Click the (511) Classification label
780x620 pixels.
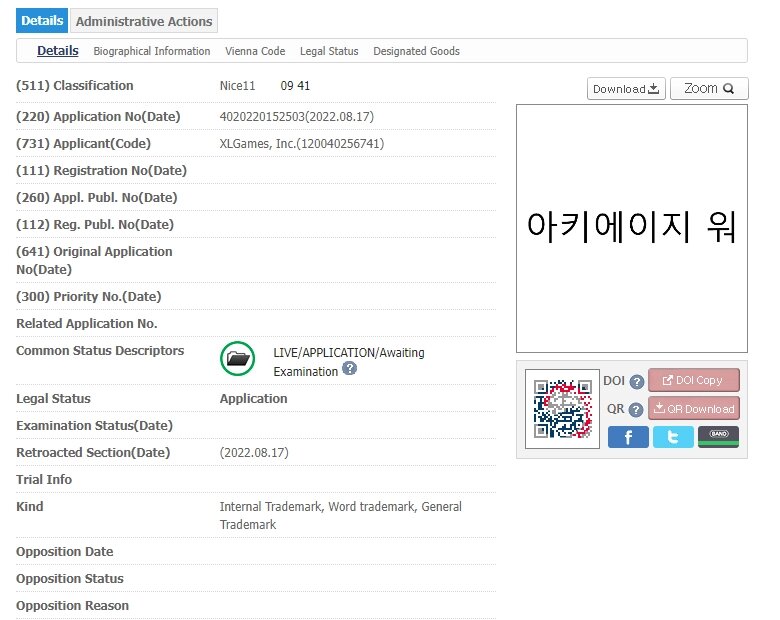[x=75, y=86]
